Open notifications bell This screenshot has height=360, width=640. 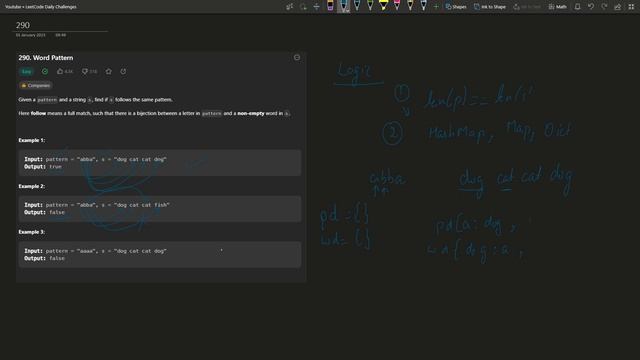pyautogui.click(x=578, y=7)
